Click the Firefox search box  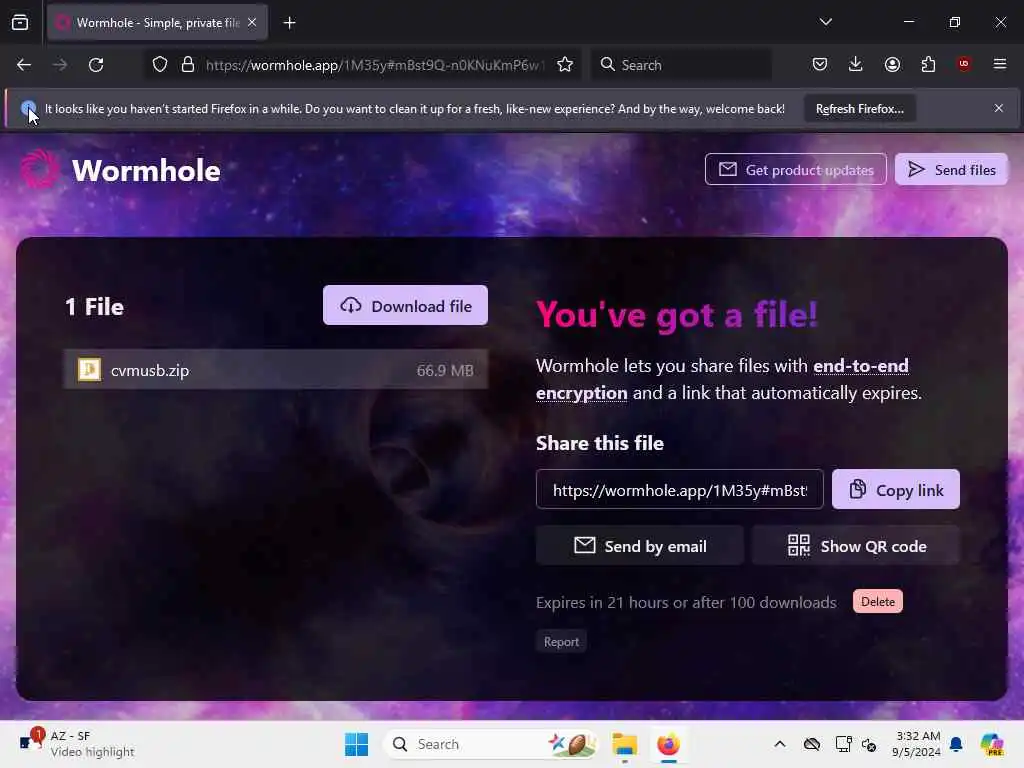[x=681, y=65]
